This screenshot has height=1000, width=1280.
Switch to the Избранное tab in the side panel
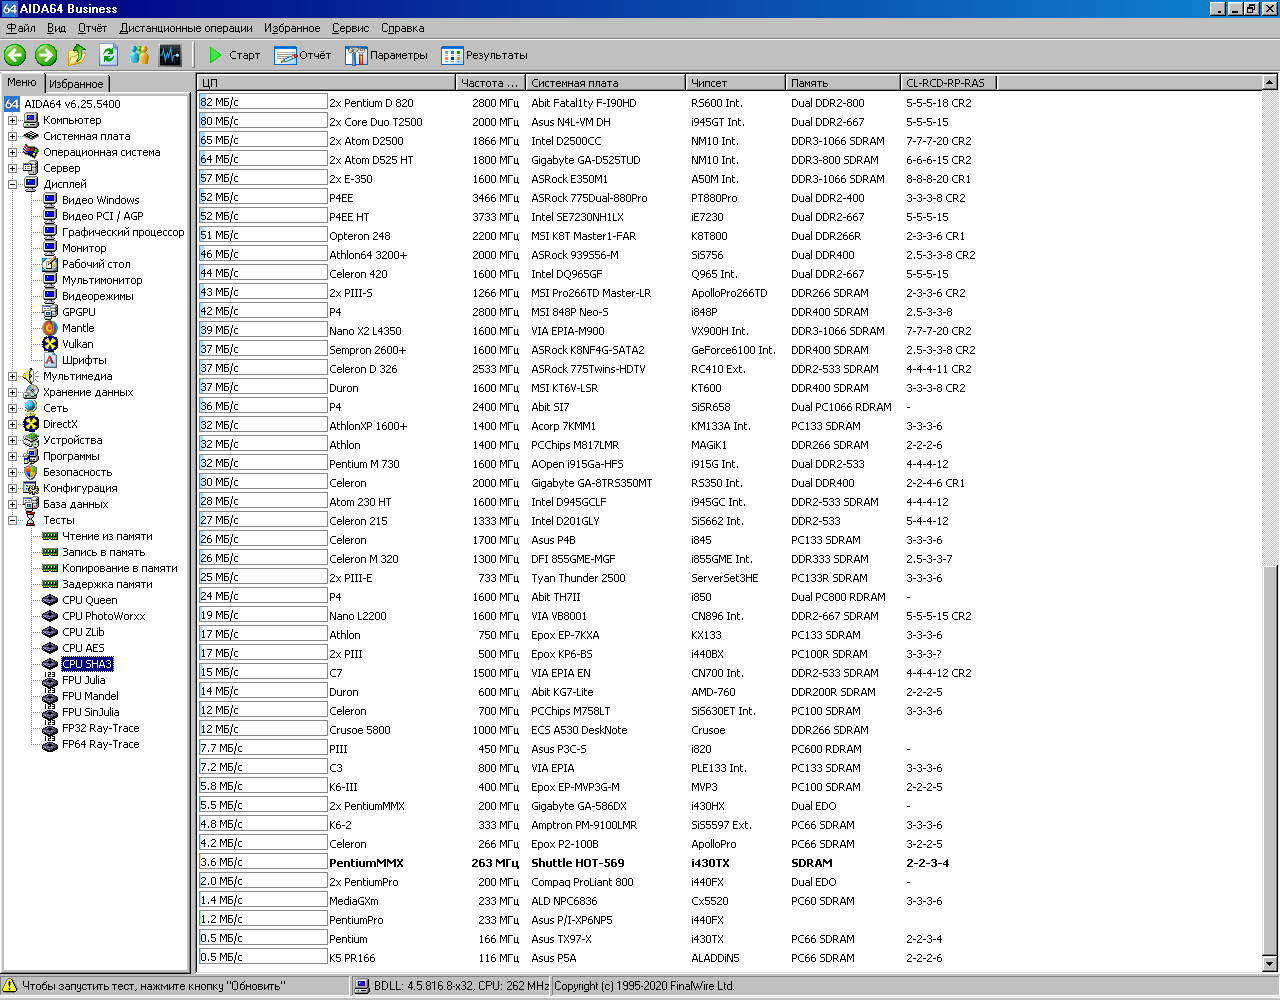coord(76,84)
